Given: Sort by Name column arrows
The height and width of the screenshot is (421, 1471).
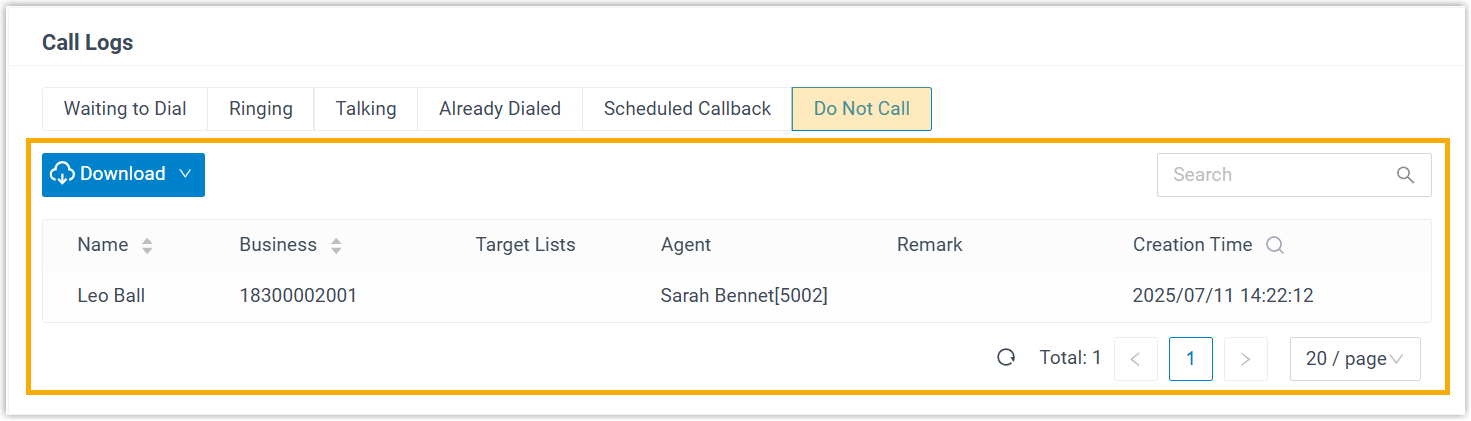Looking at the screenshot, I should [147, 245].
